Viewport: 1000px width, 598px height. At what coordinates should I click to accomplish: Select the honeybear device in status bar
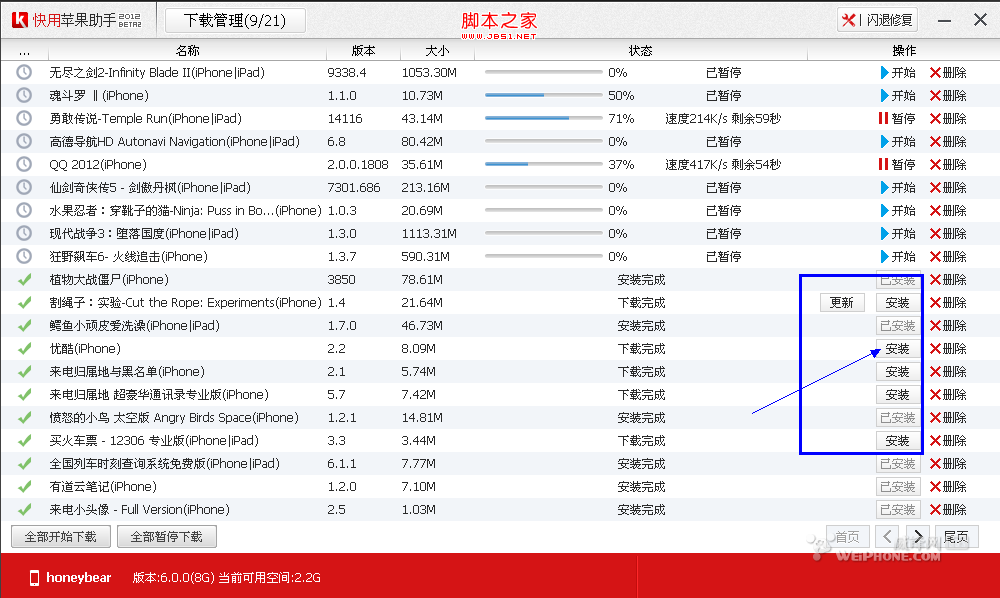(x=70, y=578)
